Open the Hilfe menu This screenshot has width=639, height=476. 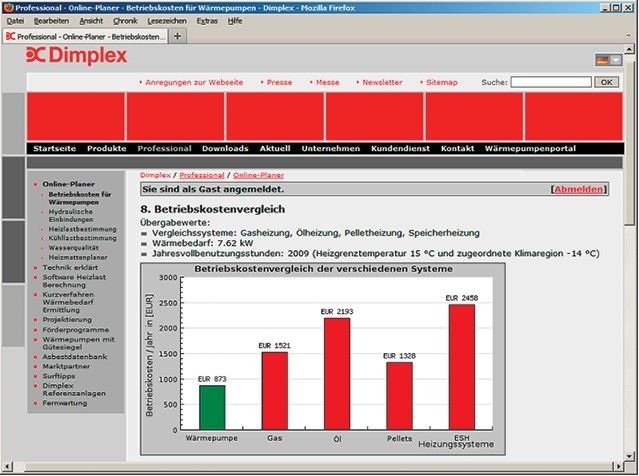(x=235, y=21)
